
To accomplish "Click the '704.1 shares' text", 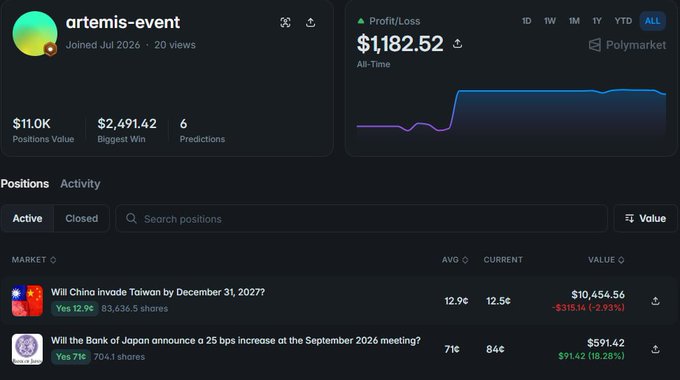I will pos(119,357).
